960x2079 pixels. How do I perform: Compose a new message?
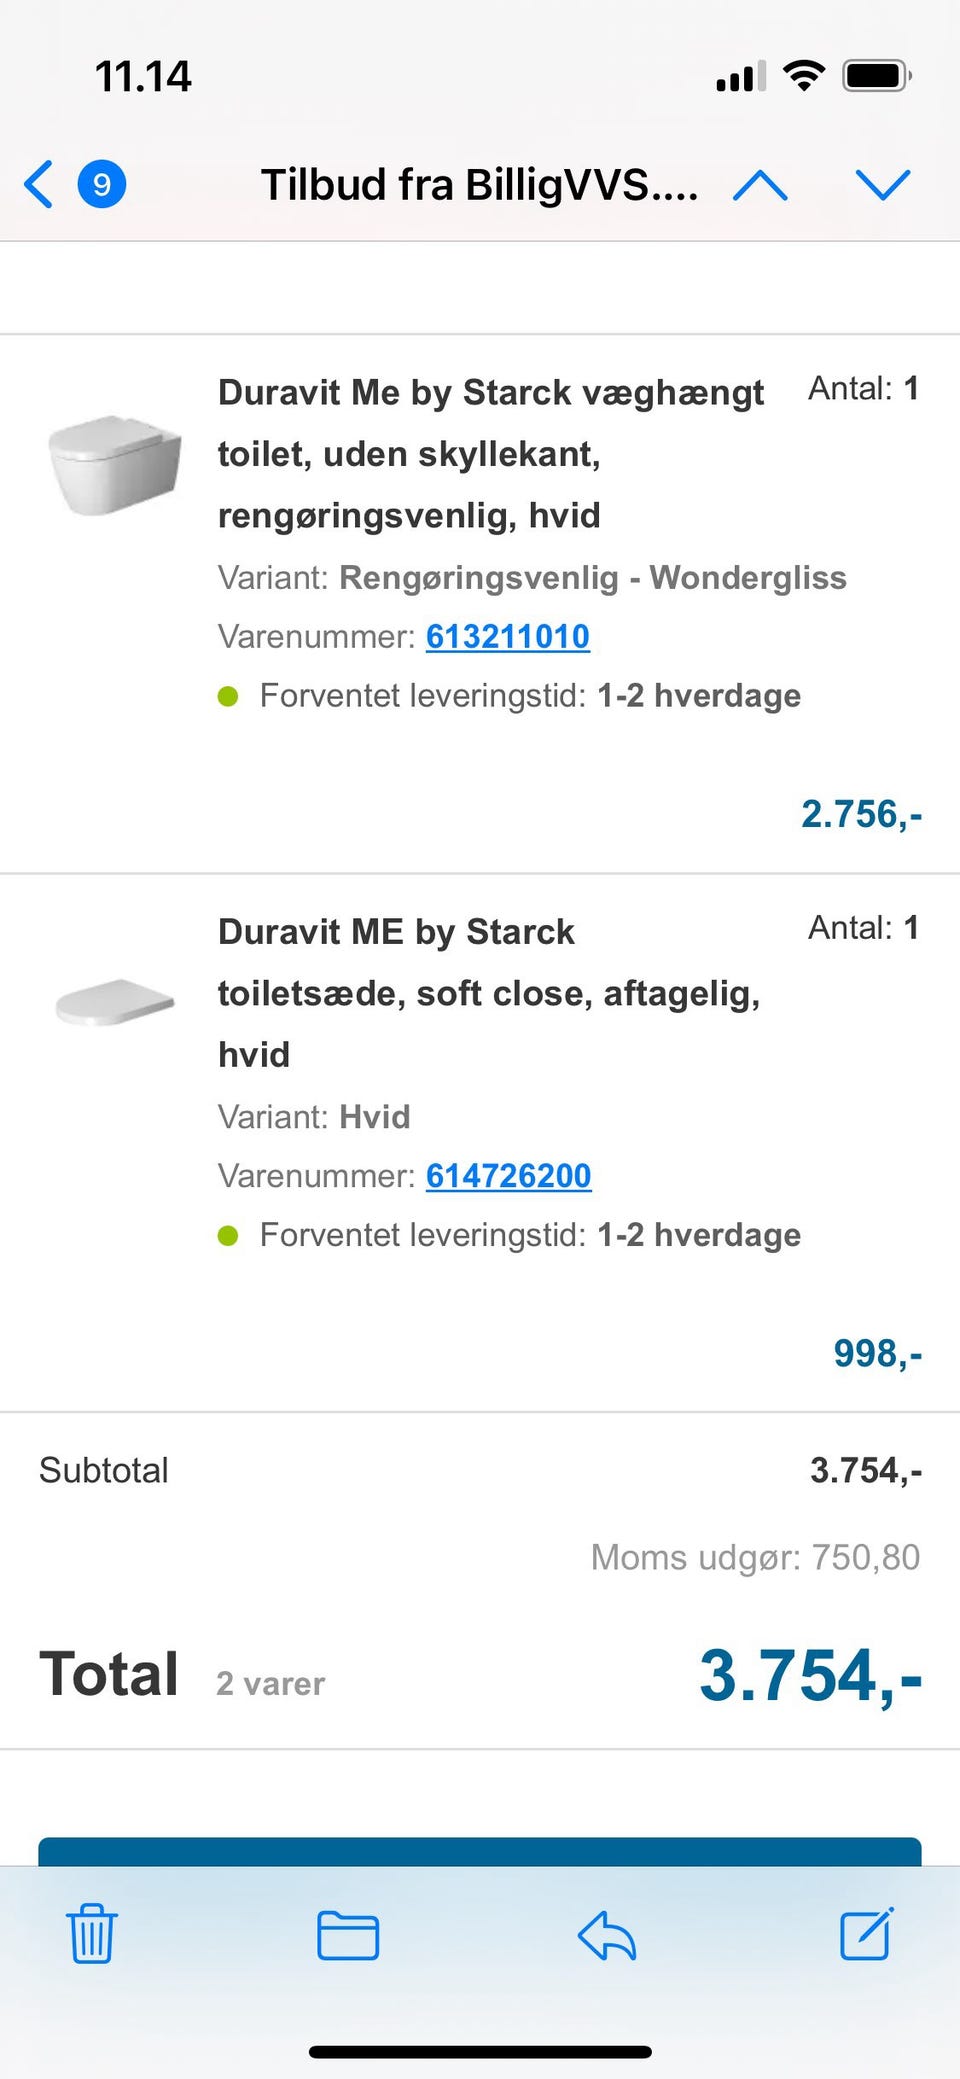pyautogui.click(x=866, y=1934)
